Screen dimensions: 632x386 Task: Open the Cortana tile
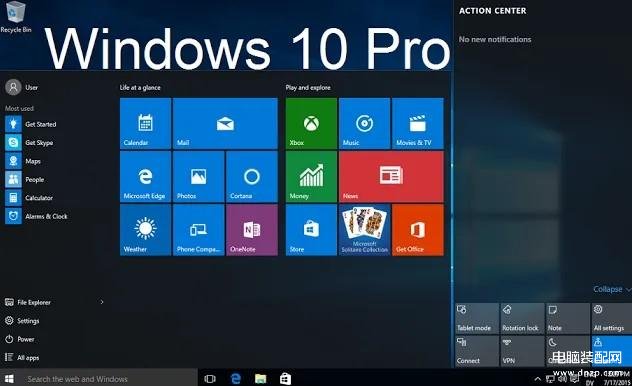[252, 176]
